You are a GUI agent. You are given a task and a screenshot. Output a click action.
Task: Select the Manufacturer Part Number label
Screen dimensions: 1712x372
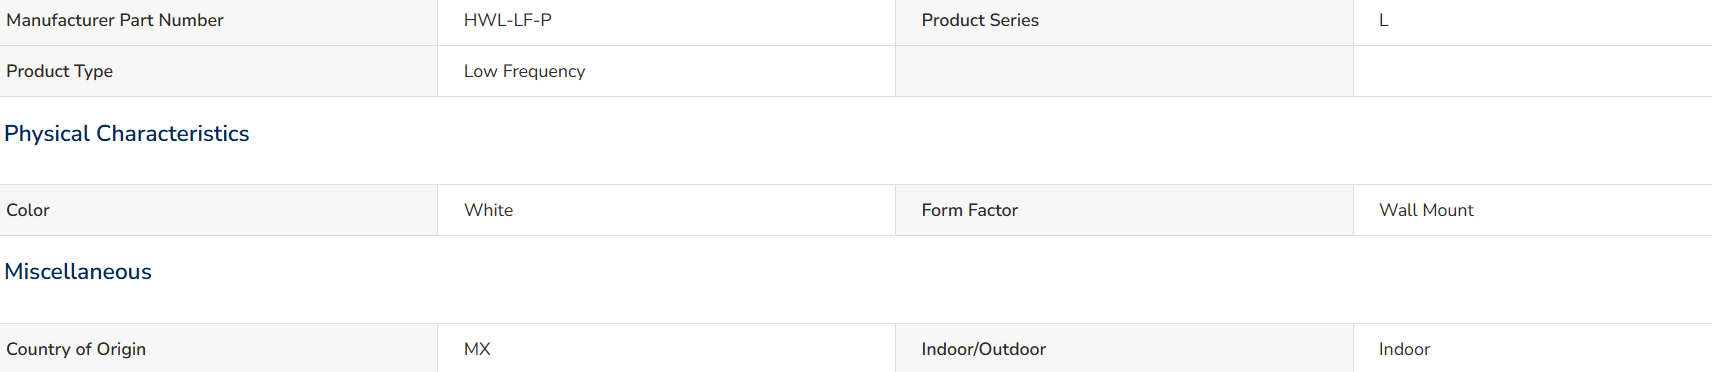coord(115,20)
